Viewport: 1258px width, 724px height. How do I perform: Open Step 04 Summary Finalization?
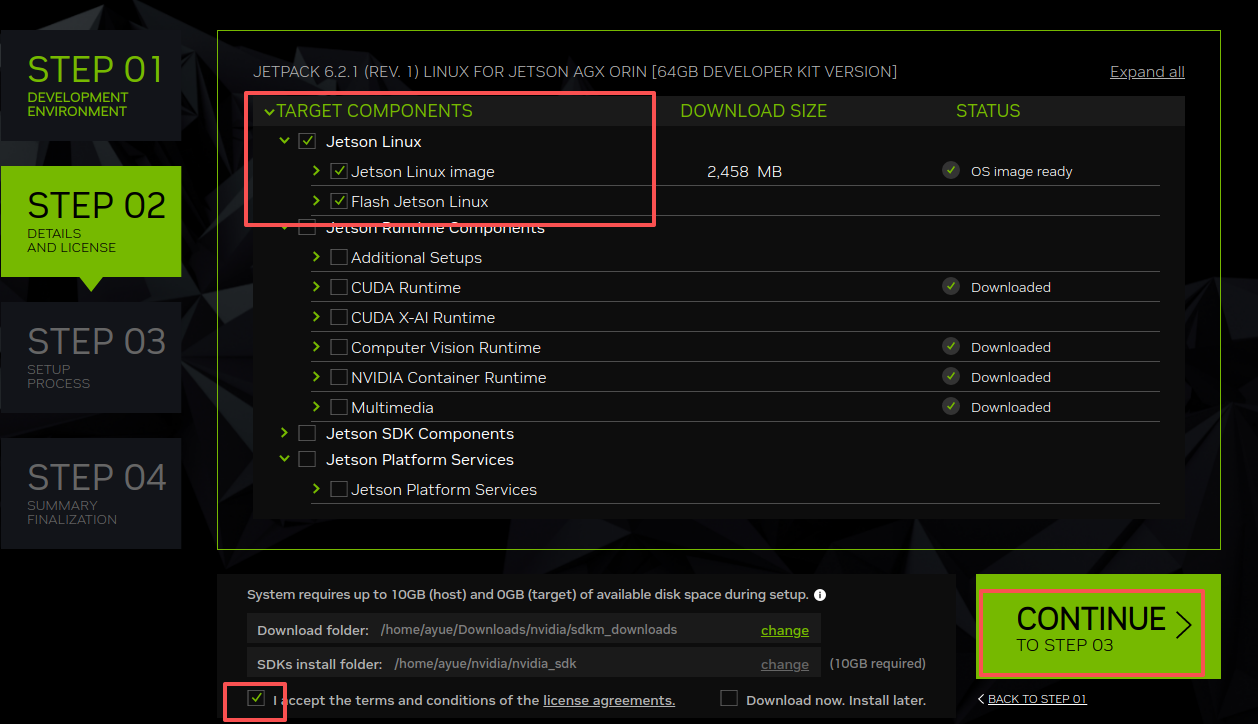click(x=91, y=493)
